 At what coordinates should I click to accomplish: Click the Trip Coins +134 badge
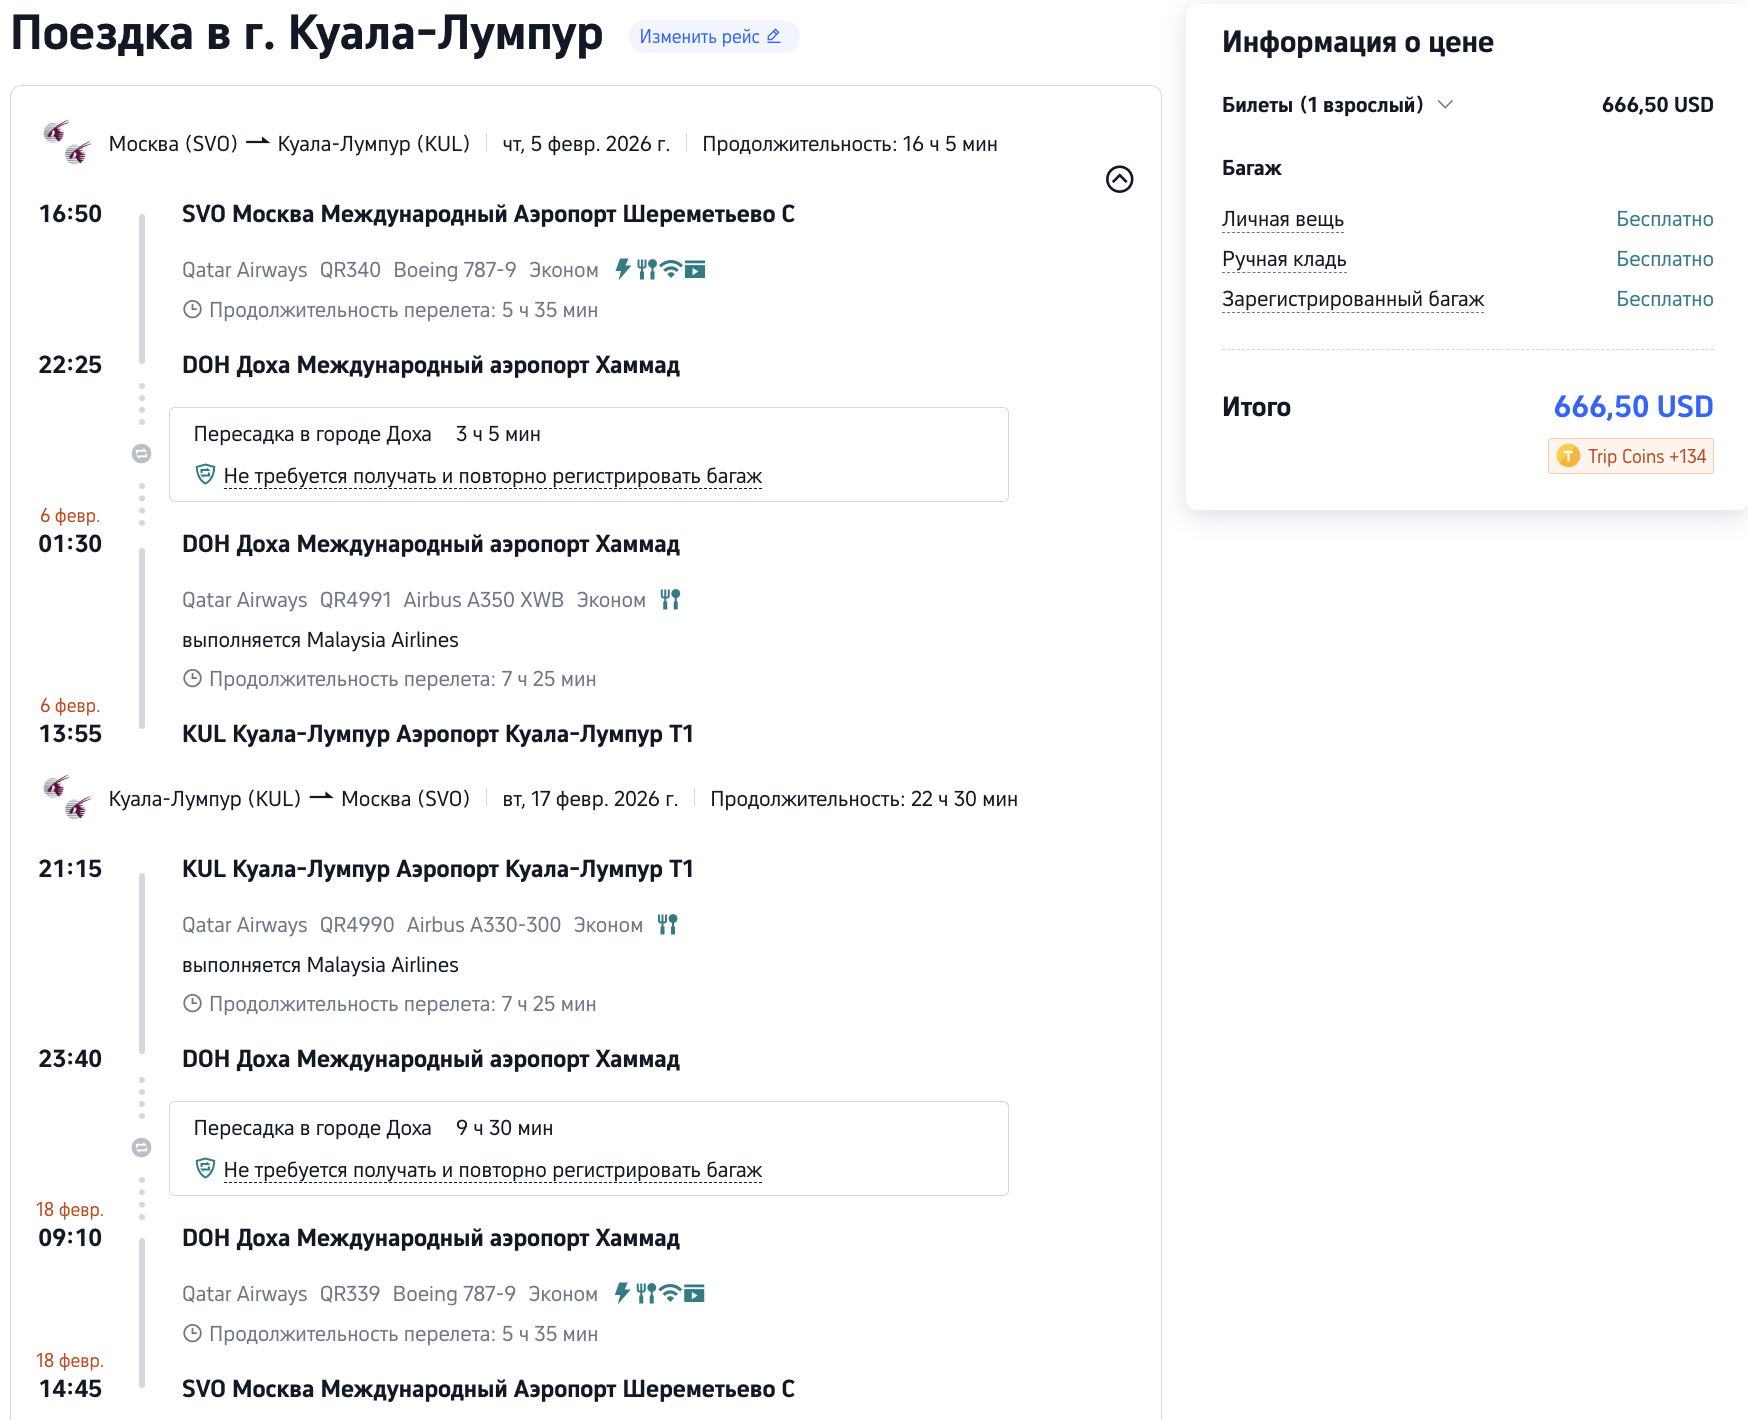pos(1630,456)
